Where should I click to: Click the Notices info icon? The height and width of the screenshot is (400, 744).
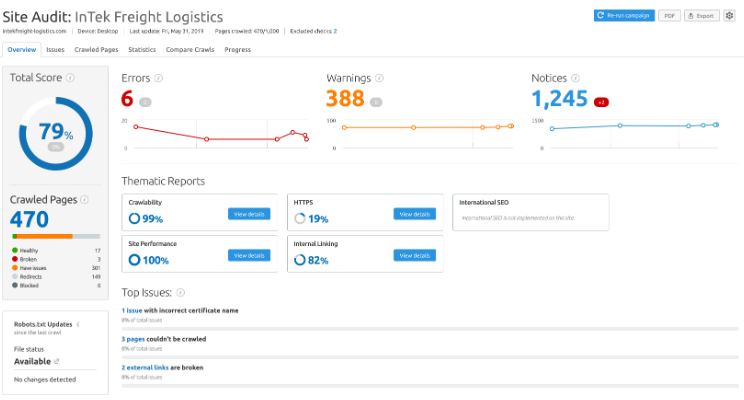[575, 78]
